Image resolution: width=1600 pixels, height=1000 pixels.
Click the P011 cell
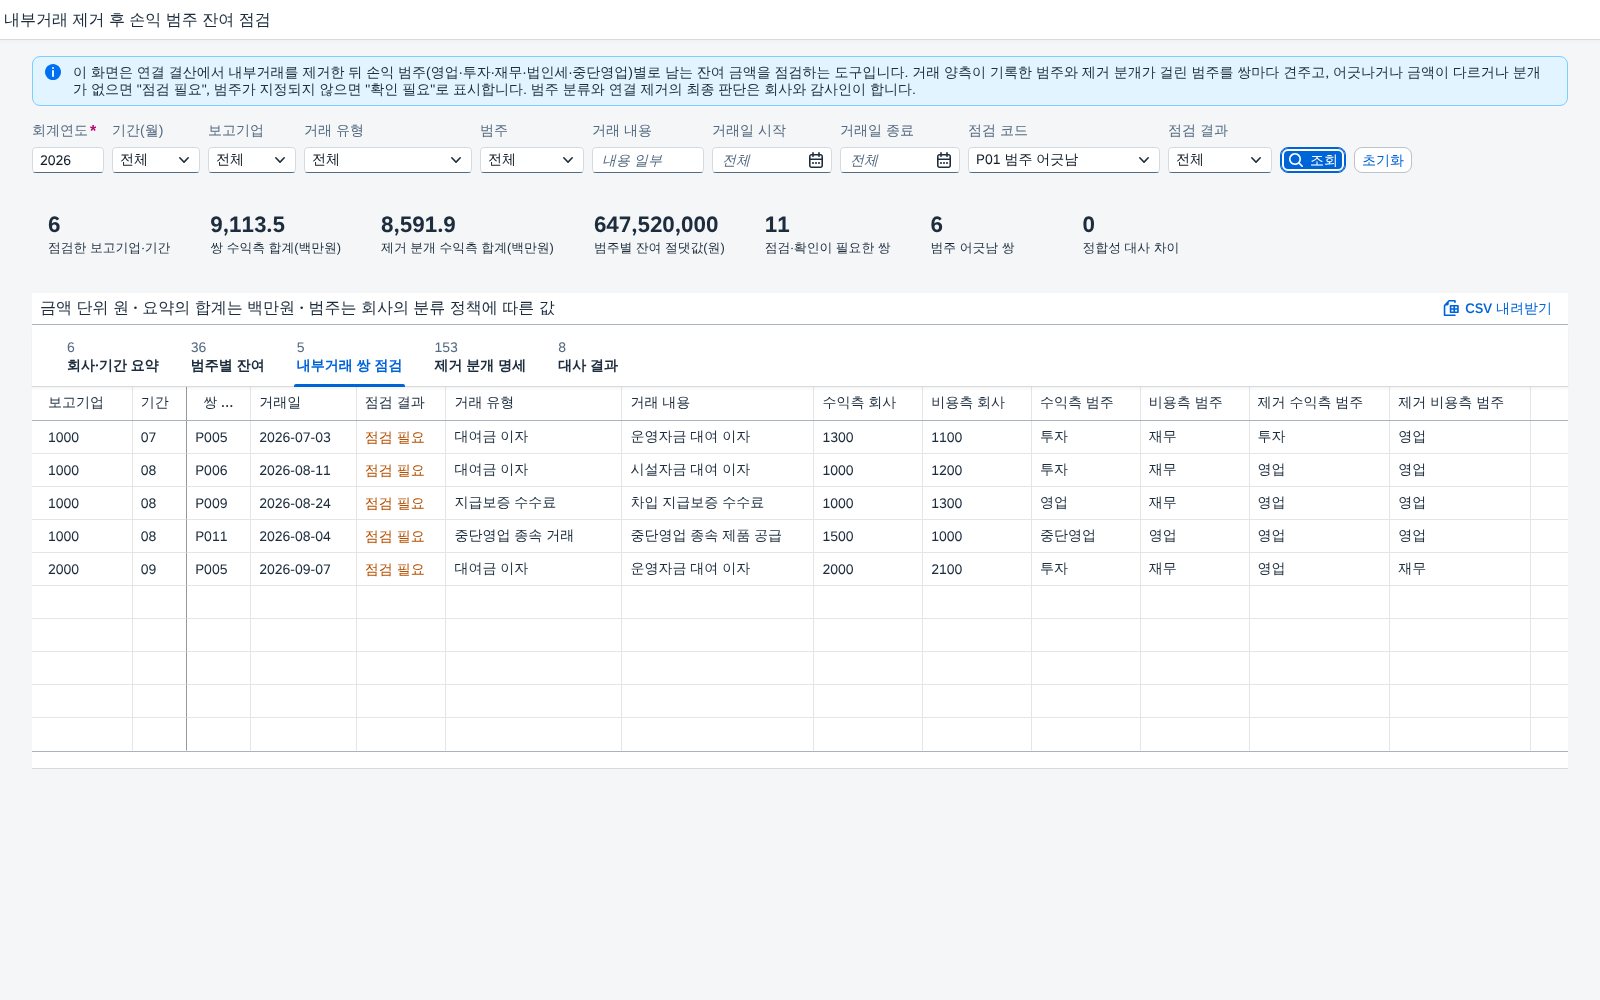pyautogui.click(x=218, y=536)
